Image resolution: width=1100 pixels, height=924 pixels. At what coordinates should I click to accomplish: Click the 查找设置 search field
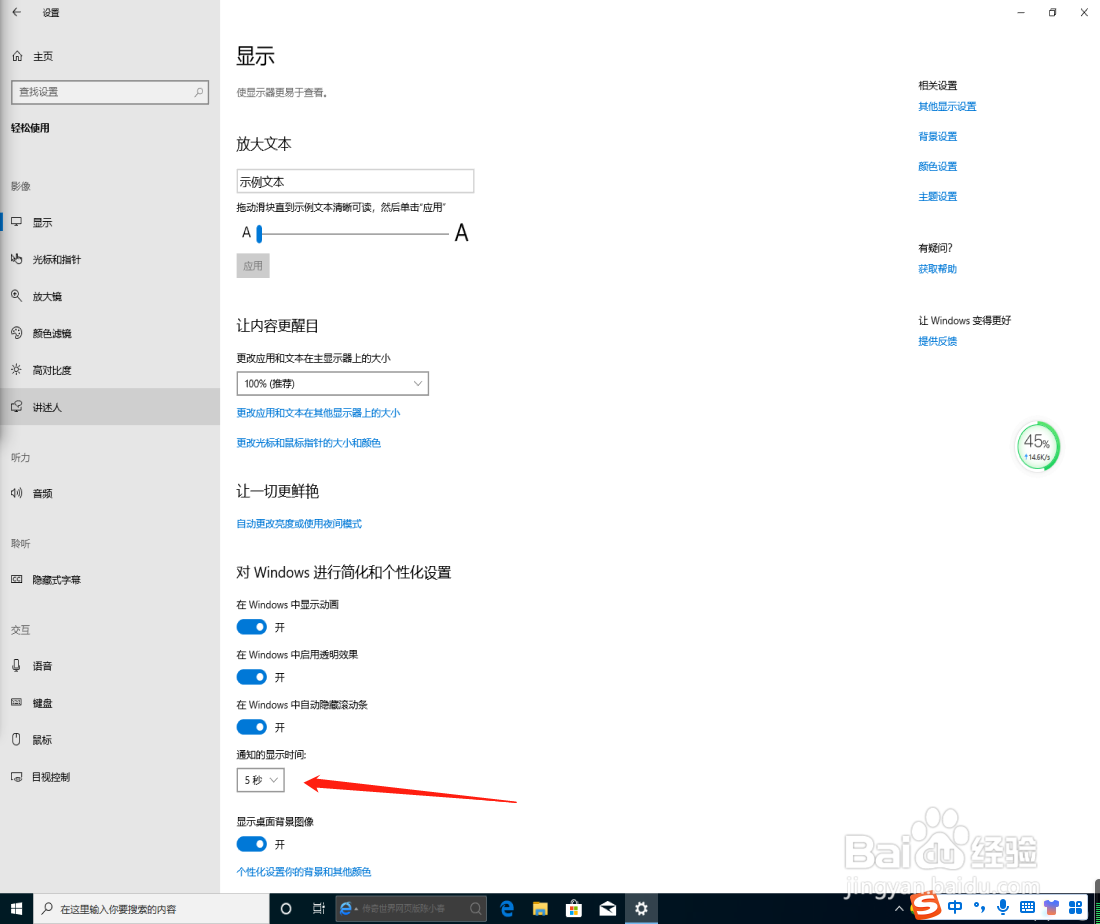tap(110, 92)
